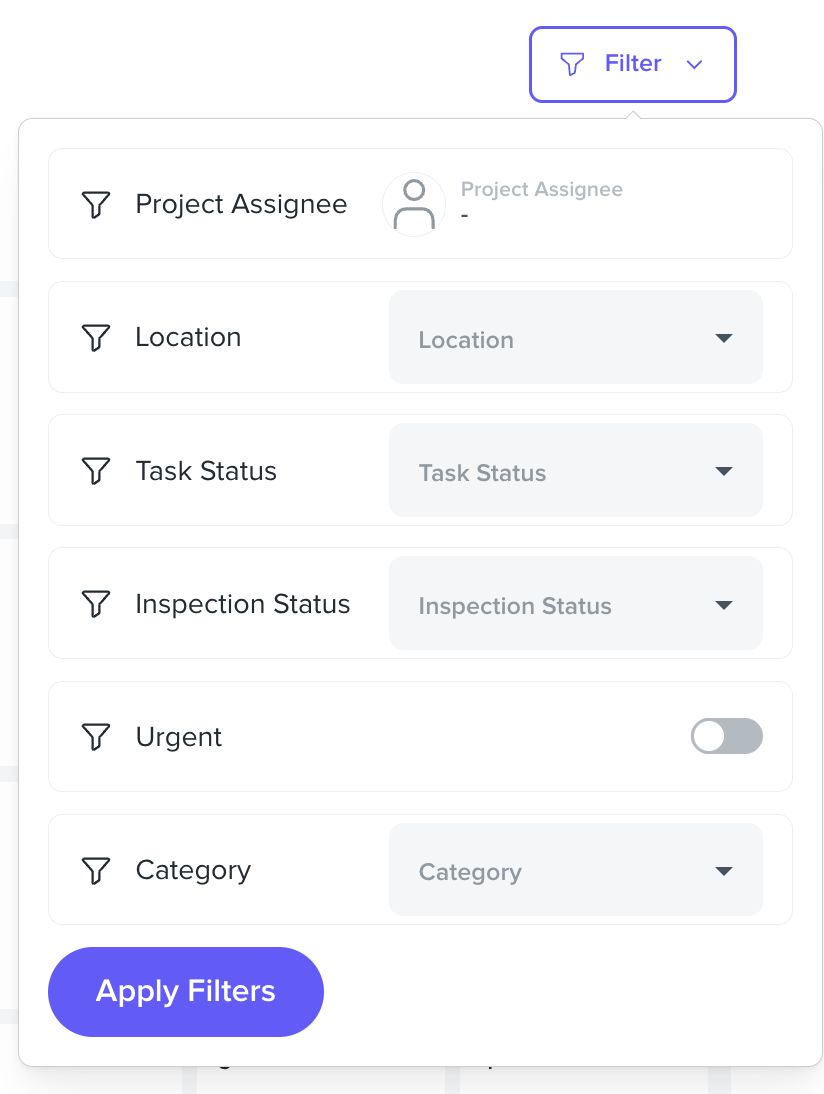Image resolution: width=824 pixels, height=1094 pixels.
Task: Click the Apply Filters button
Action: tap(186, 991)
